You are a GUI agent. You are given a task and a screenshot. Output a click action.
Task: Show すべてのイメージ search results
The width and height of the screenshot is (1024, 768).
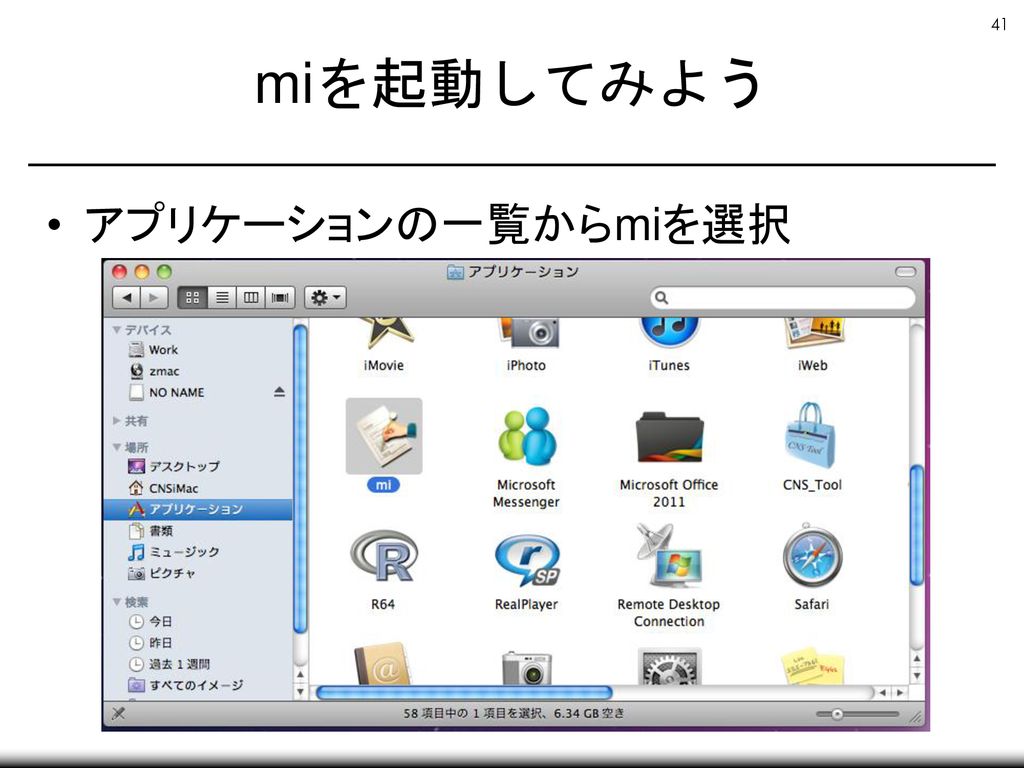[197, 685]
